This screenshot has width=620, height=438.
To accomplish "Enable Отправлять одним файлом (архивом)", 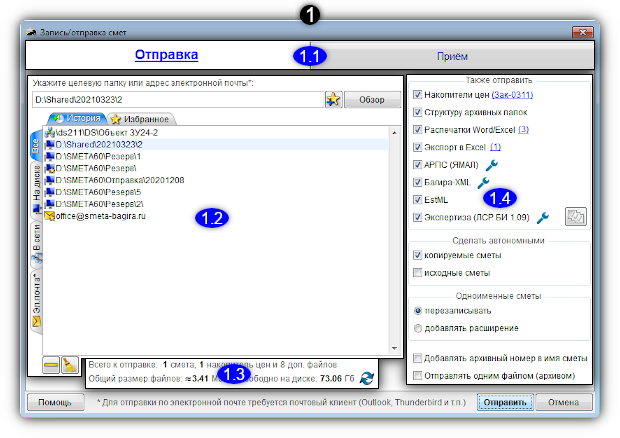I will [x=417, y=375].
